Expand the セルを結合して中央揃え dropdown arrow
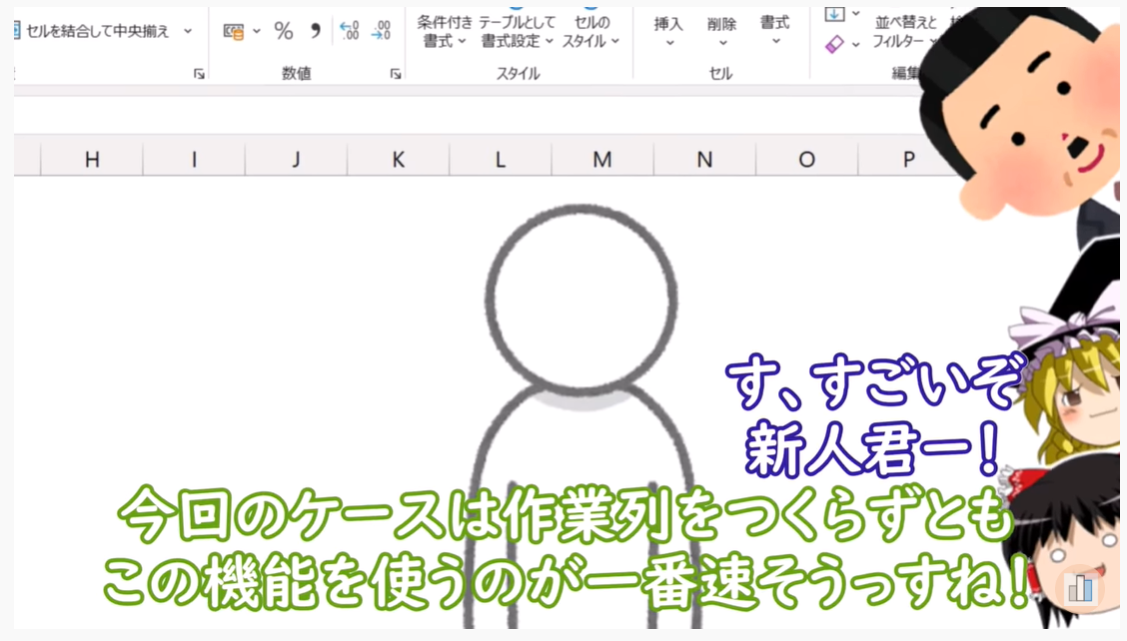1127x641 pixels. click(x=188, y=31)
